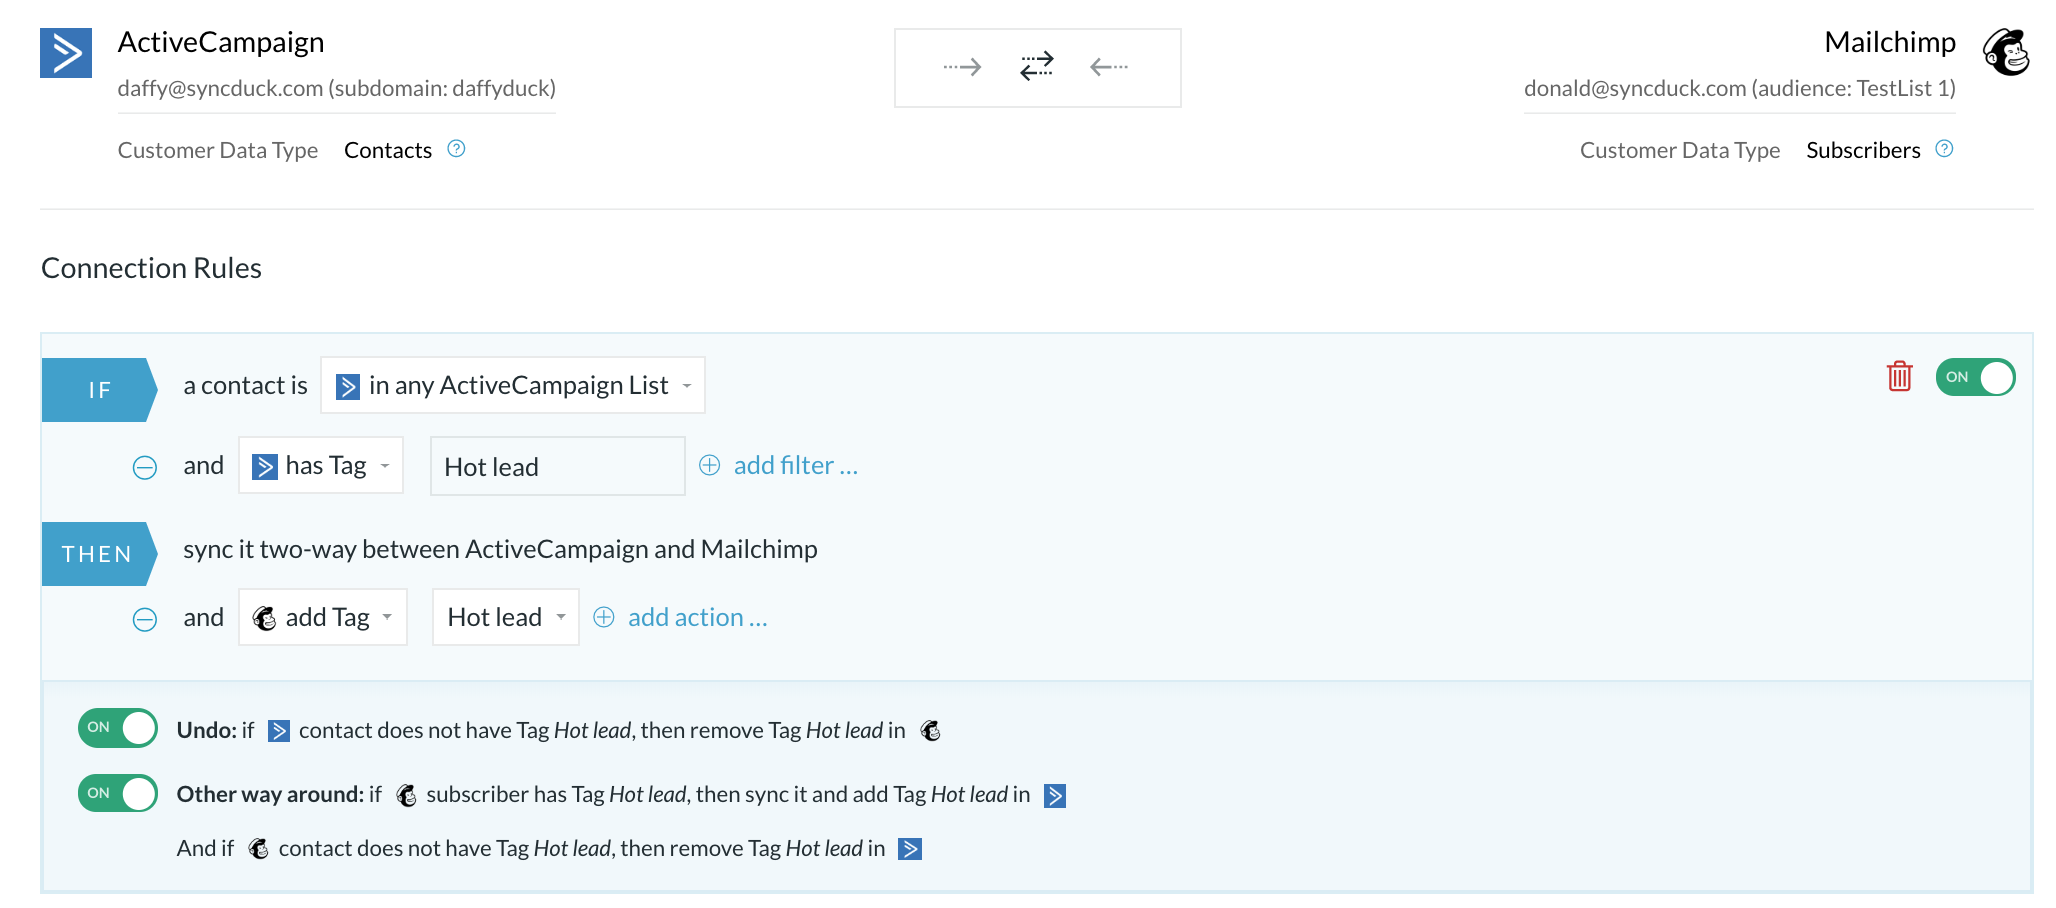2056x908 pixels.
Task: Click daffy@syncduck.com account text
Action: [337, 88]
